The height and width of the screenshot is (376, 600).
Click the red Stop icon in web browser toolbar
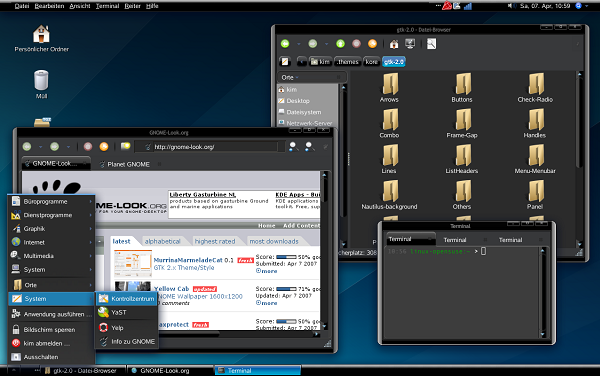point(88,146)
